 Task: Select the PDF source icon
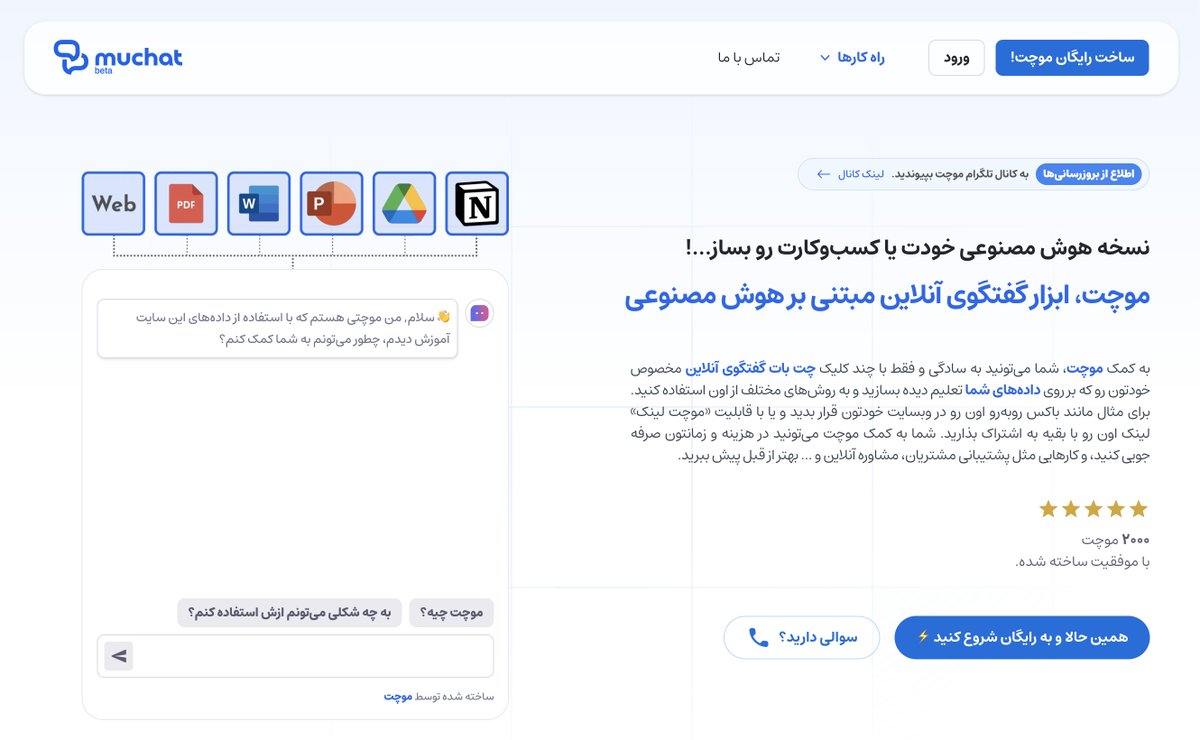[186, 204]
